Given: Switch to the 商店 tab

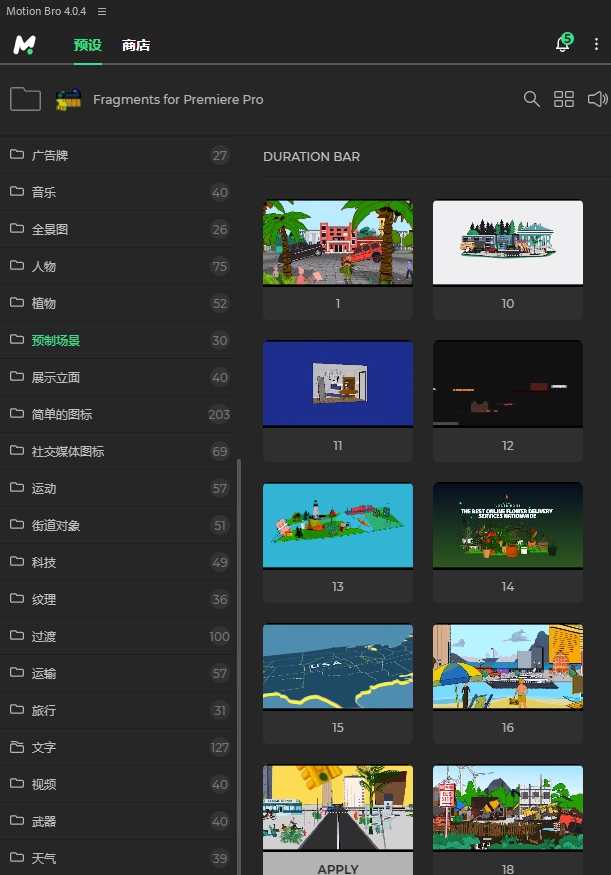Looking at the screenshot, I should point(136,45).
